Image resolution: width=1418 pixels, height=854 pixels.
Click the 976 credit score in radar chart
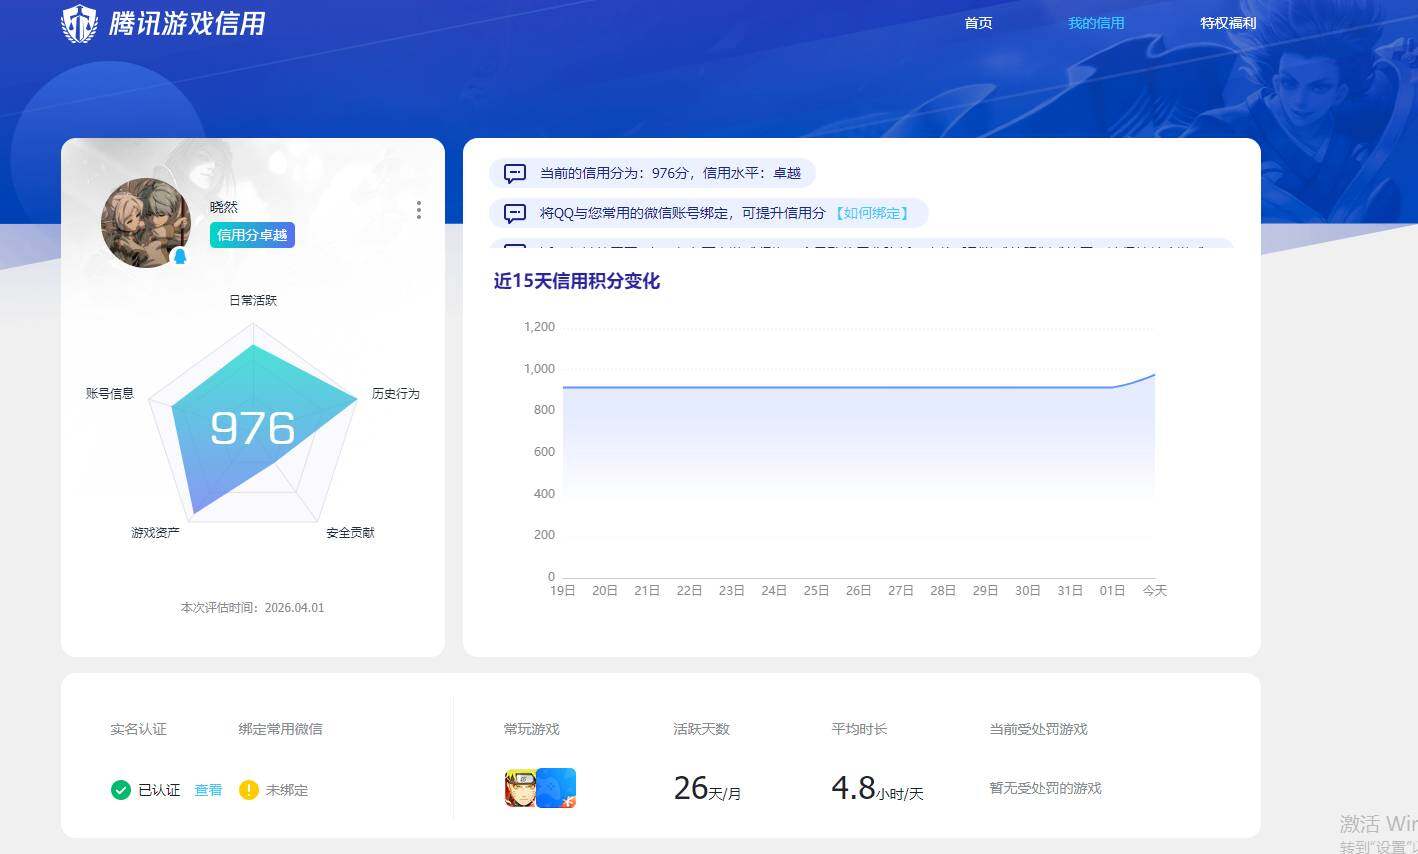tap(252, 428)
